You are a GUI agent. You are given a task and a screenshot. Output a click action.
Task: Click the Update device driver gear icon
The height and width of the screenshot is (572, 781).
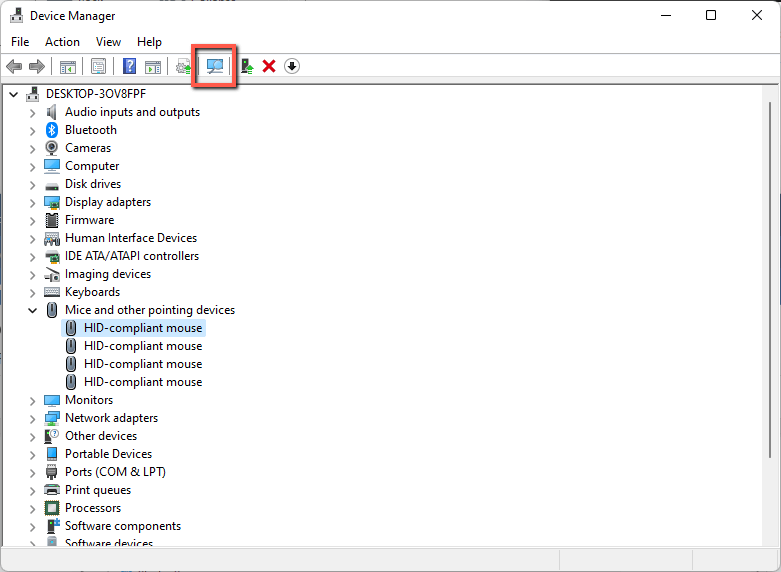[183, 66]
